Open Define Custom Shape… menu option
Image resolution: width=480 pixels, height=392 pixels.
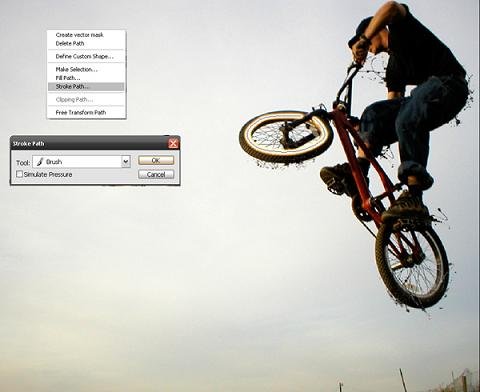click(84, 56)
